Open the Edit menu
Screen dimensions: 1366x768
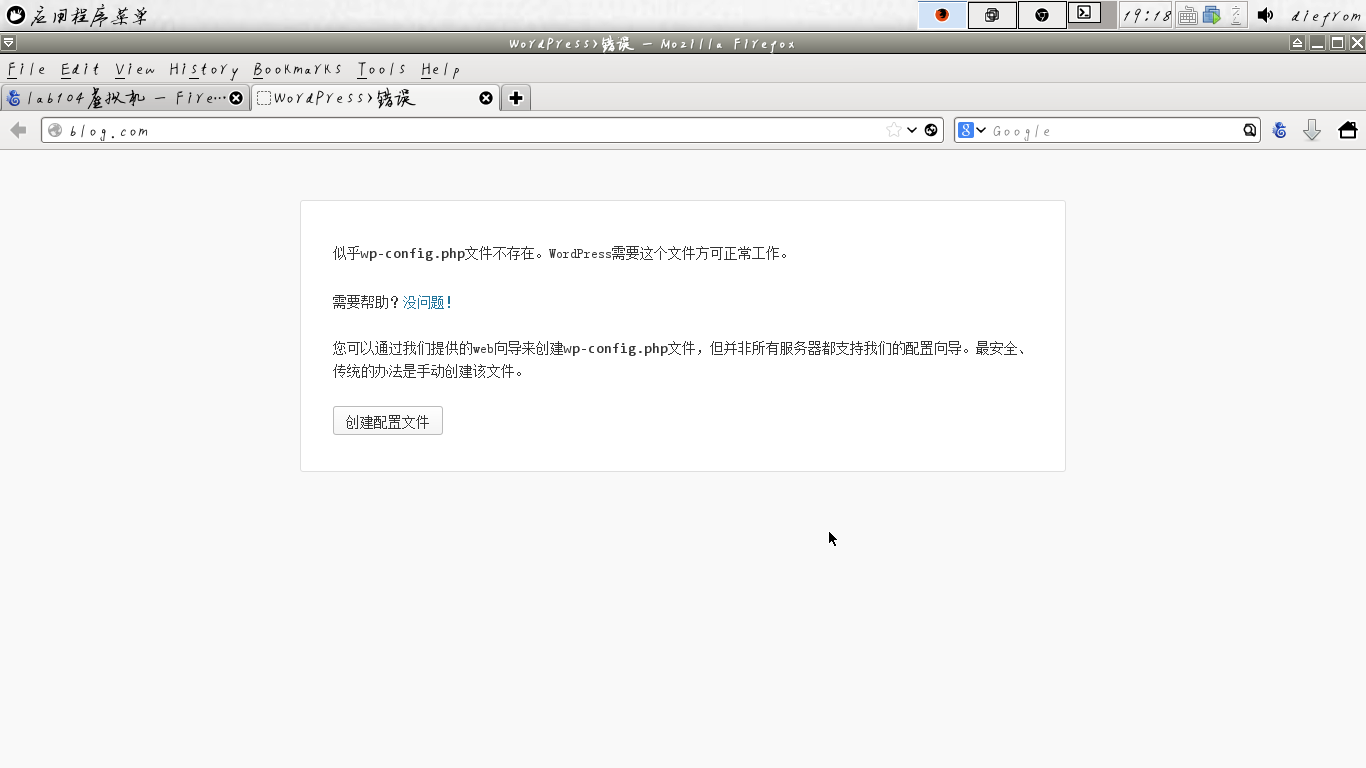point(80,69)
